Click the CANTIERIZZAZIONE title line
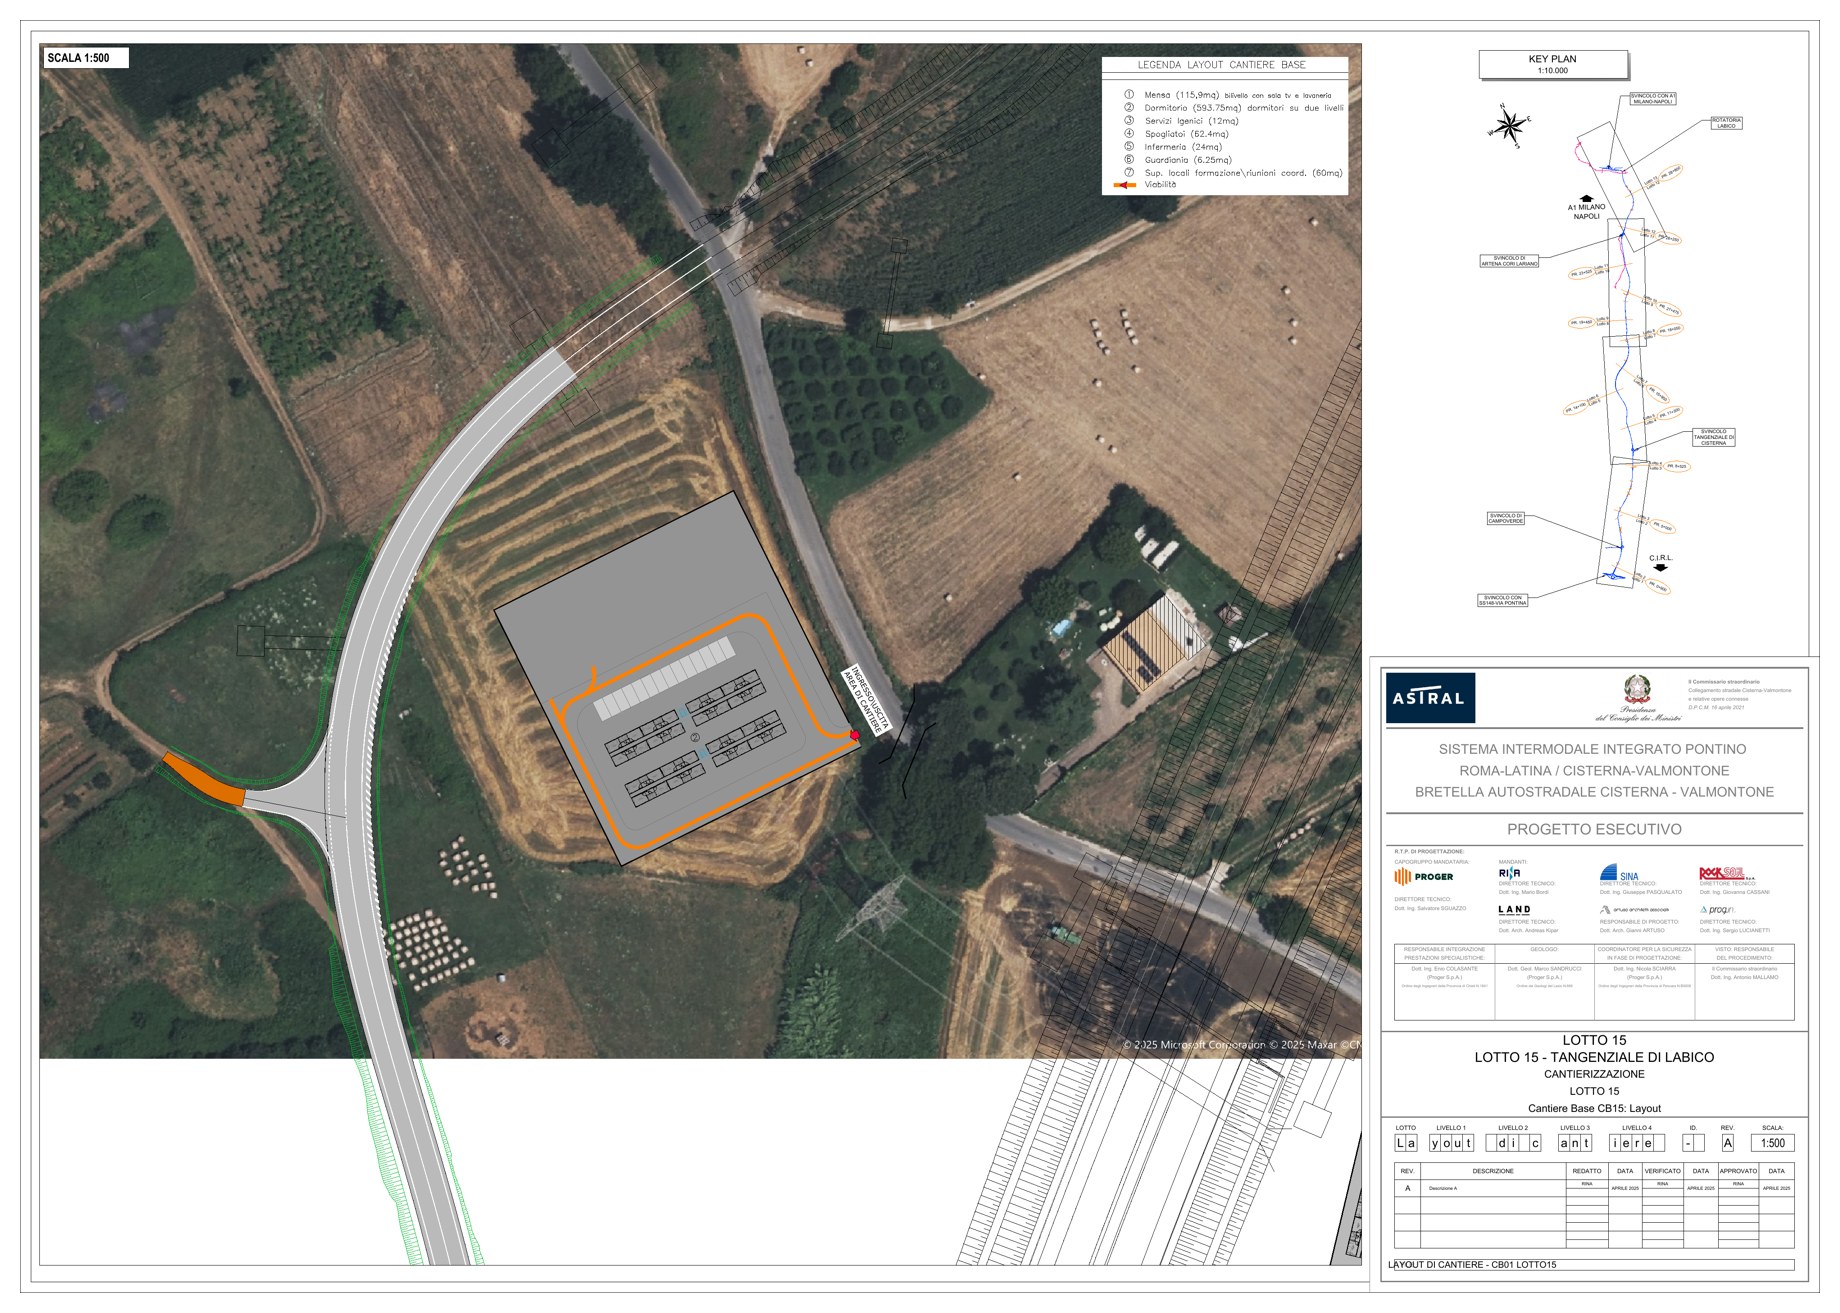The width and height of the screenshot is (1840, 1313). click(x=1594, y=1074)
